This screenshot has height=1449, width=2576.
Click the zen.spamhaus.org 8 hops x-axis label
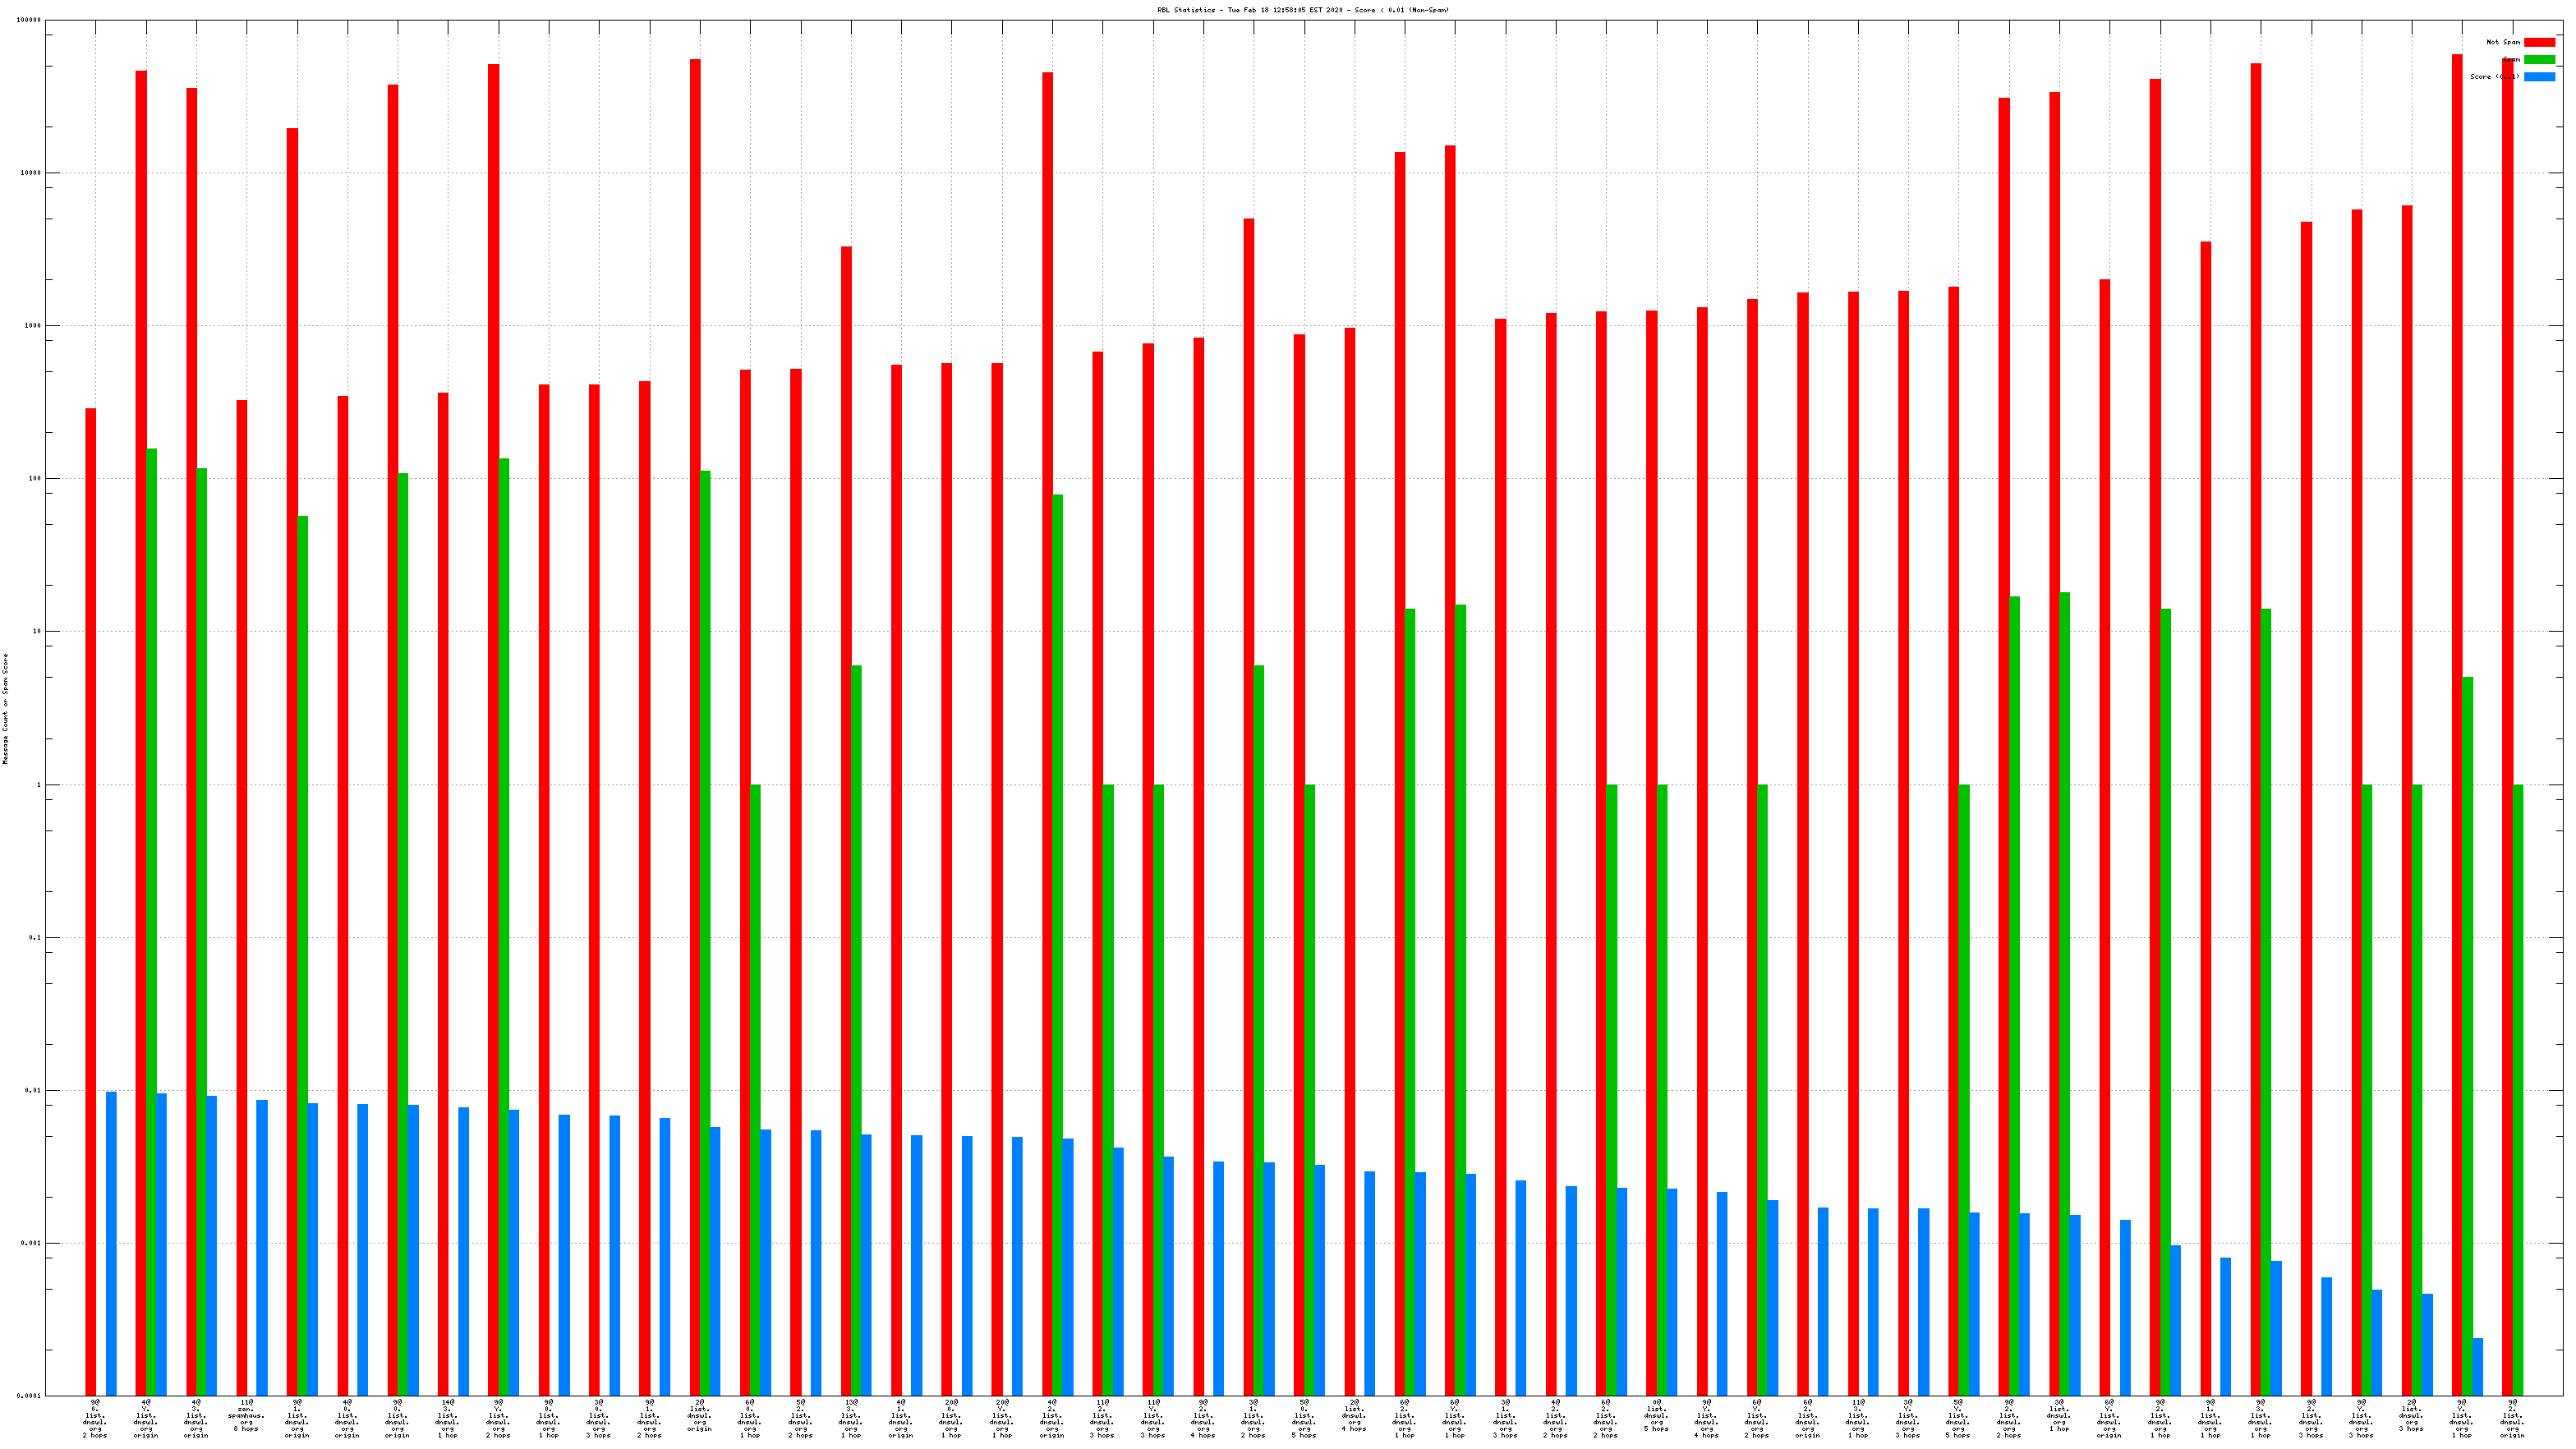[x=246, y=1415]
